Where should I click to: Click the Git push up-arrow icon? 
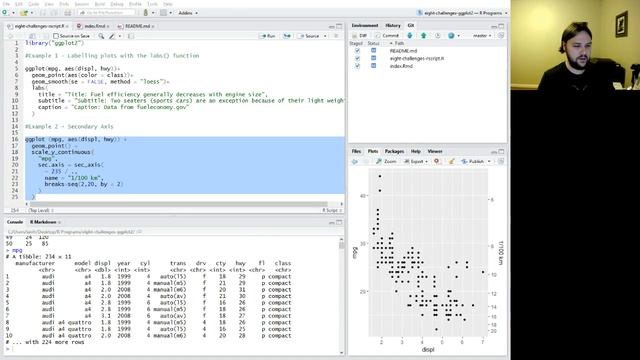tap(424, 36)
